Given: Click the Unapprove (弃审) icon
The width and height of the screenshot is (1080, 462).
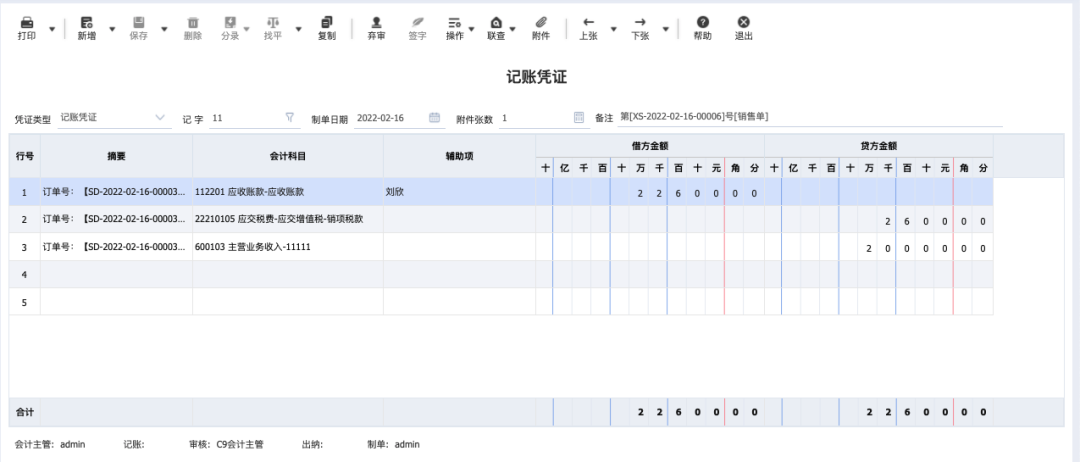Looking at the screenshot, I should 376,22.
